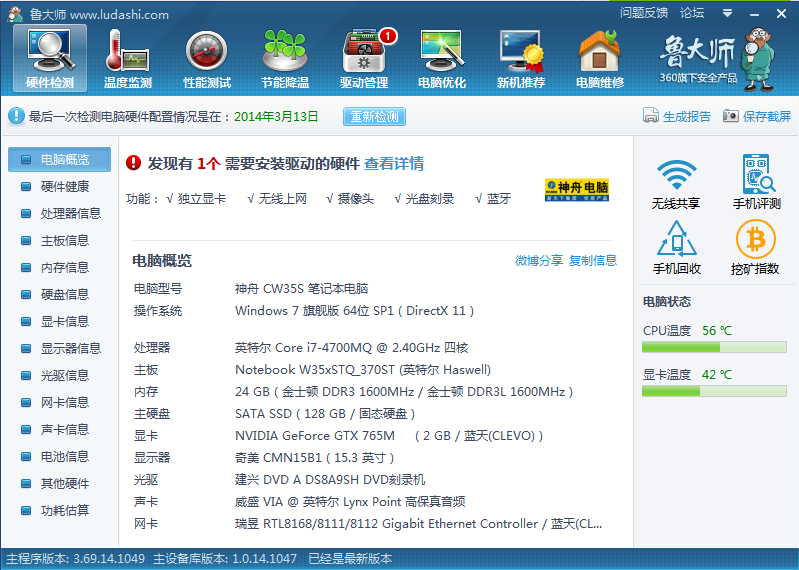Click the 24 GB memory text

pyautogui.click(x=404, y=392)
